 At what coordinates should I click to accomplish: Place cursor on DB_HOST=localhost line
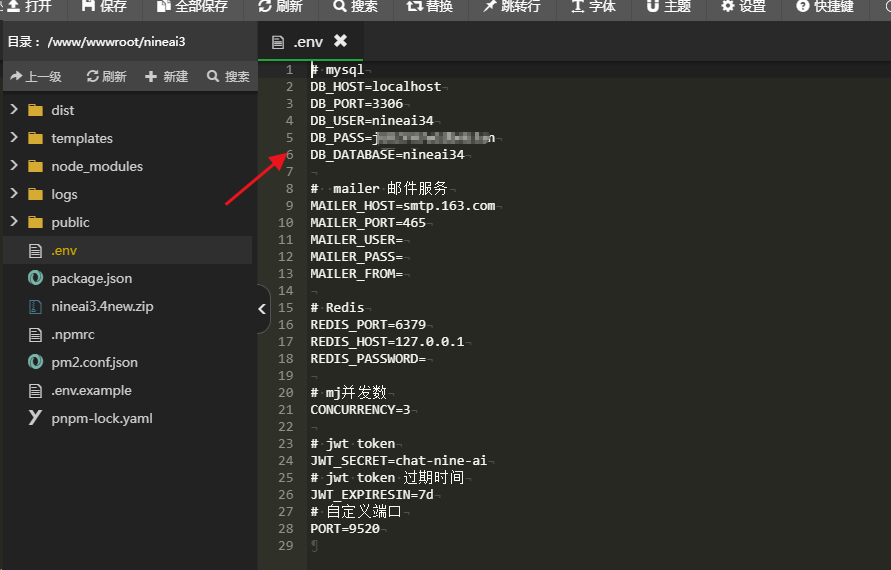coord(376,86)
